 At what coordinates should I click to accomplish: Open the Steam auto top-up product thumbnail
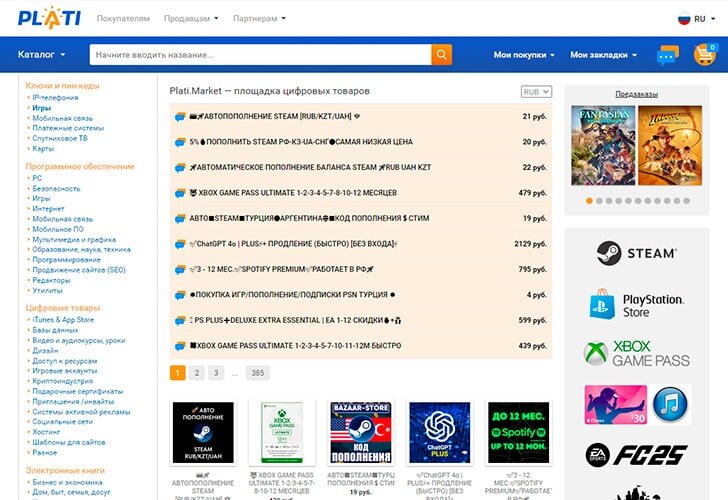pyautogui.click(x=203, y=433)
